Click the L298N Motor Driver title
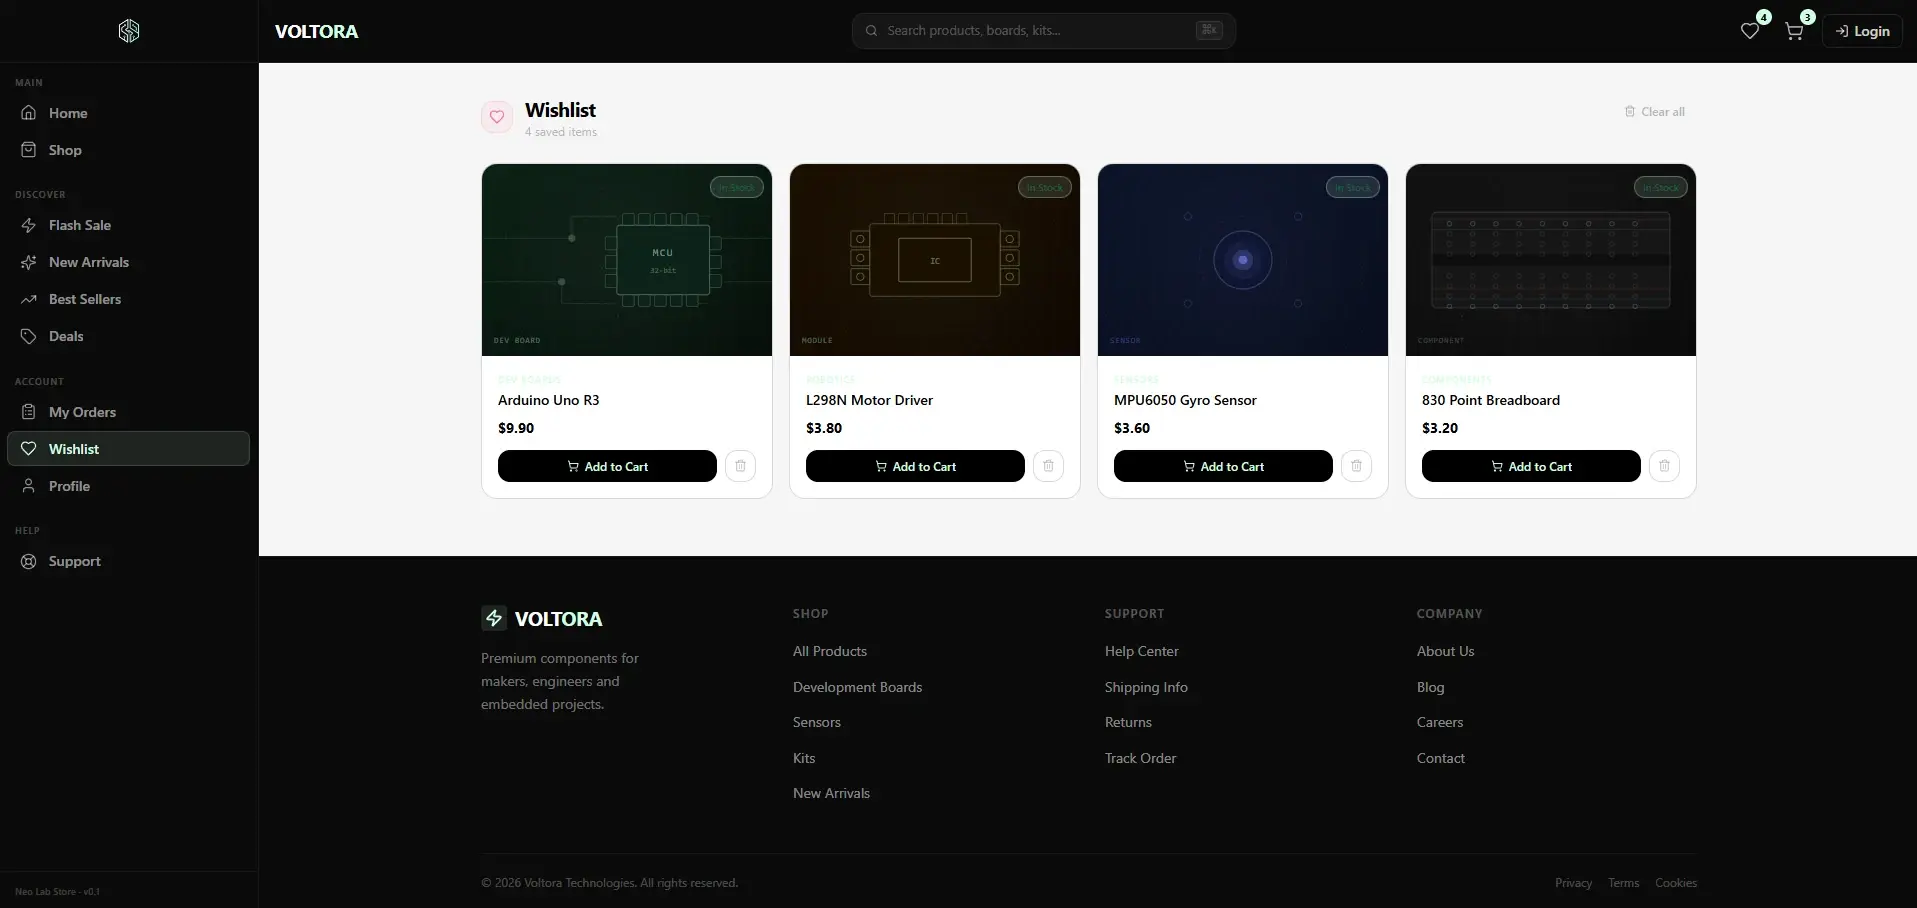This screenshot has height=908, width=1917. tap(869, 400)
